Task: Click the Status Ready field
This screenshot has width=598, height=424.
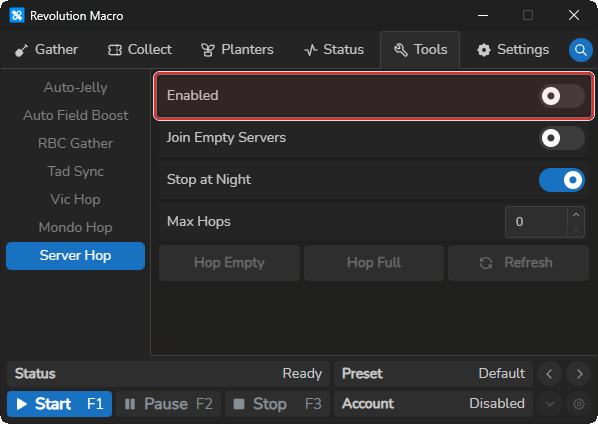Action: tap(169, 374)
